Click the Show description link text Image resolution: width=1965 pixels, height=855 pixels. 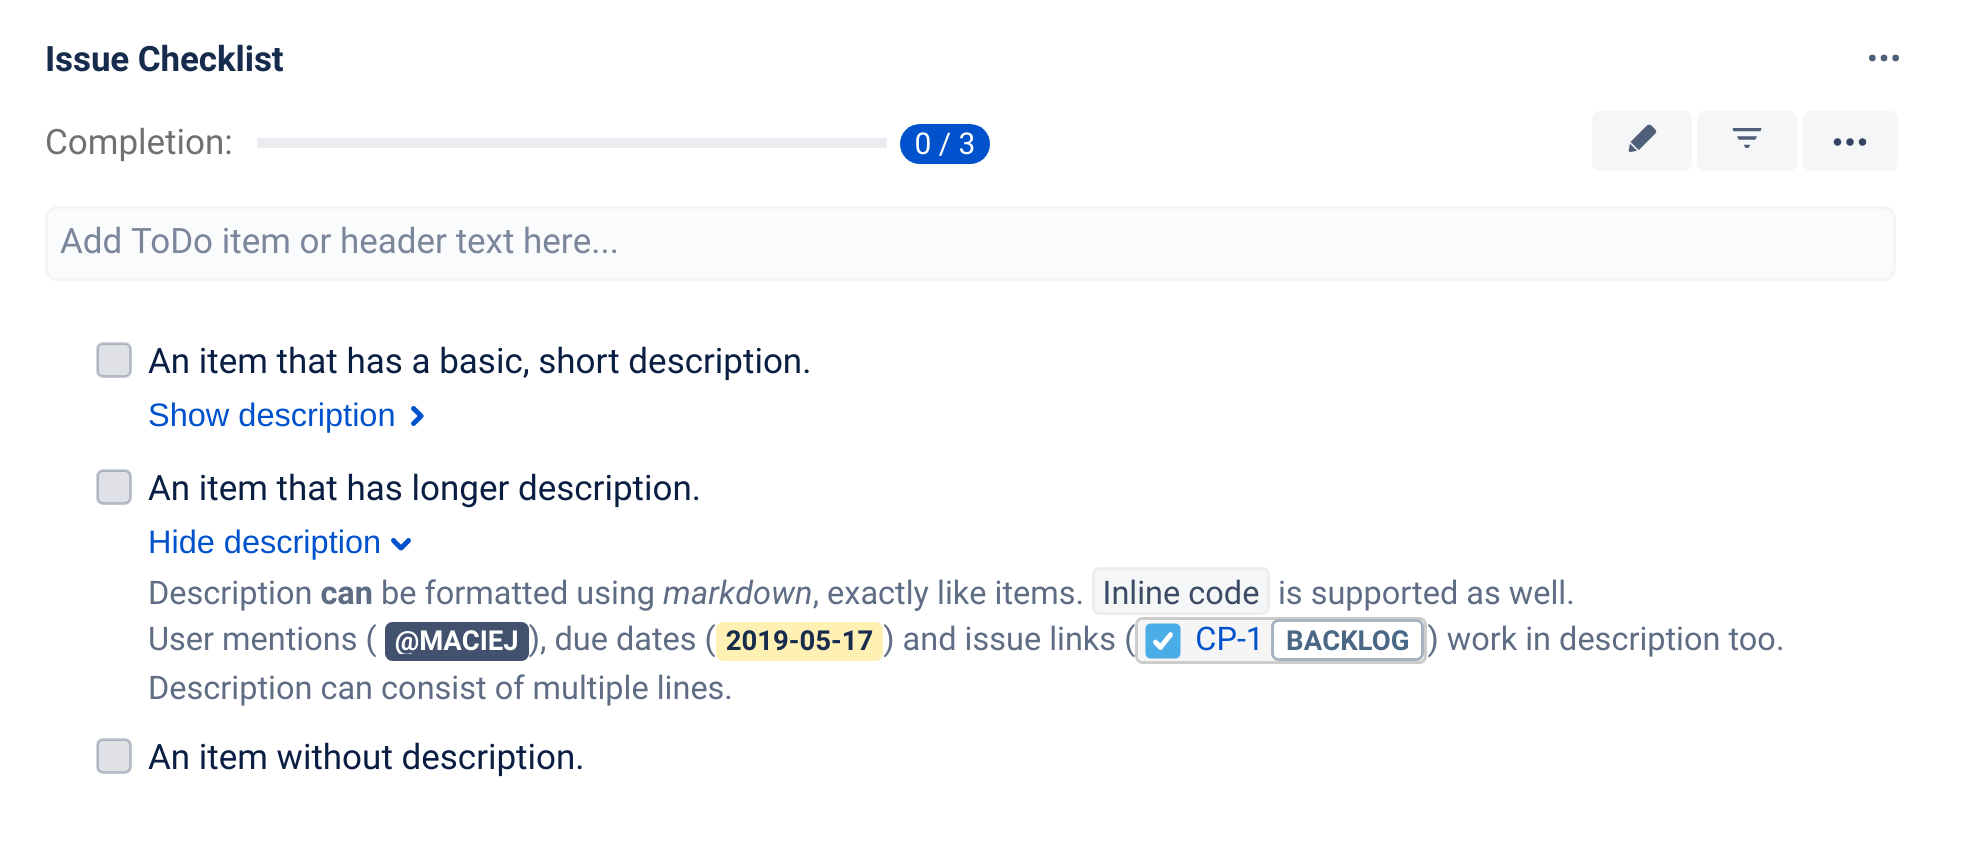[x=271, y=415]
